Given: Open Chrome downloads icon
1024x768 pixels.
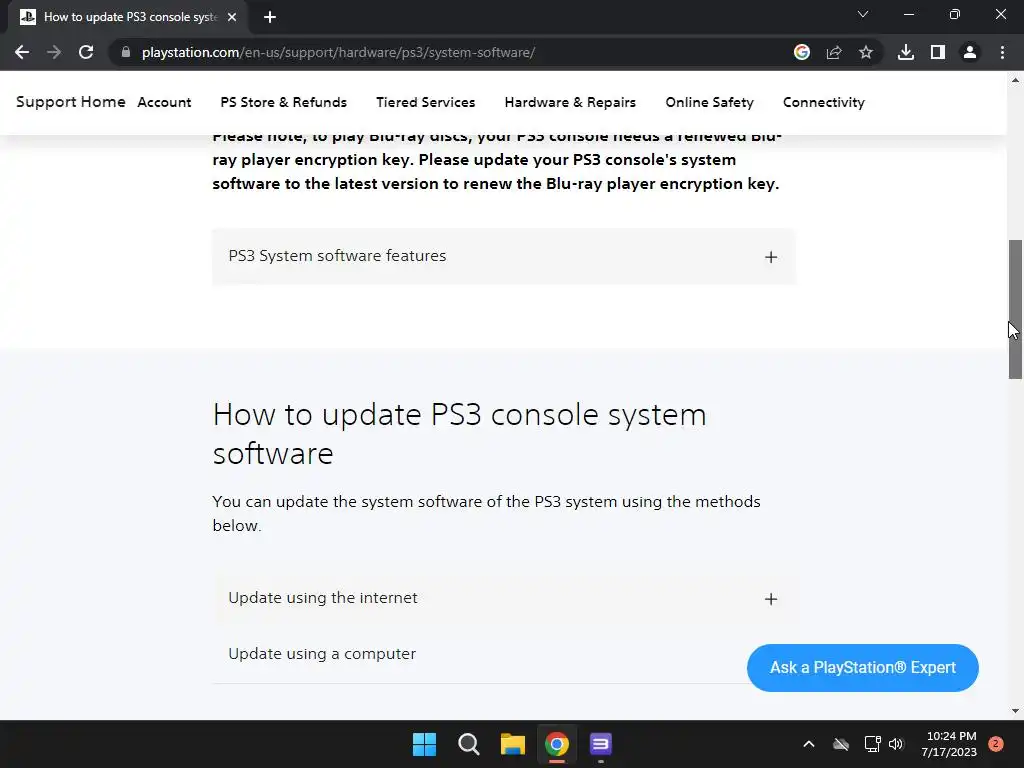Looking at the screenshot, I should [906, 52].
